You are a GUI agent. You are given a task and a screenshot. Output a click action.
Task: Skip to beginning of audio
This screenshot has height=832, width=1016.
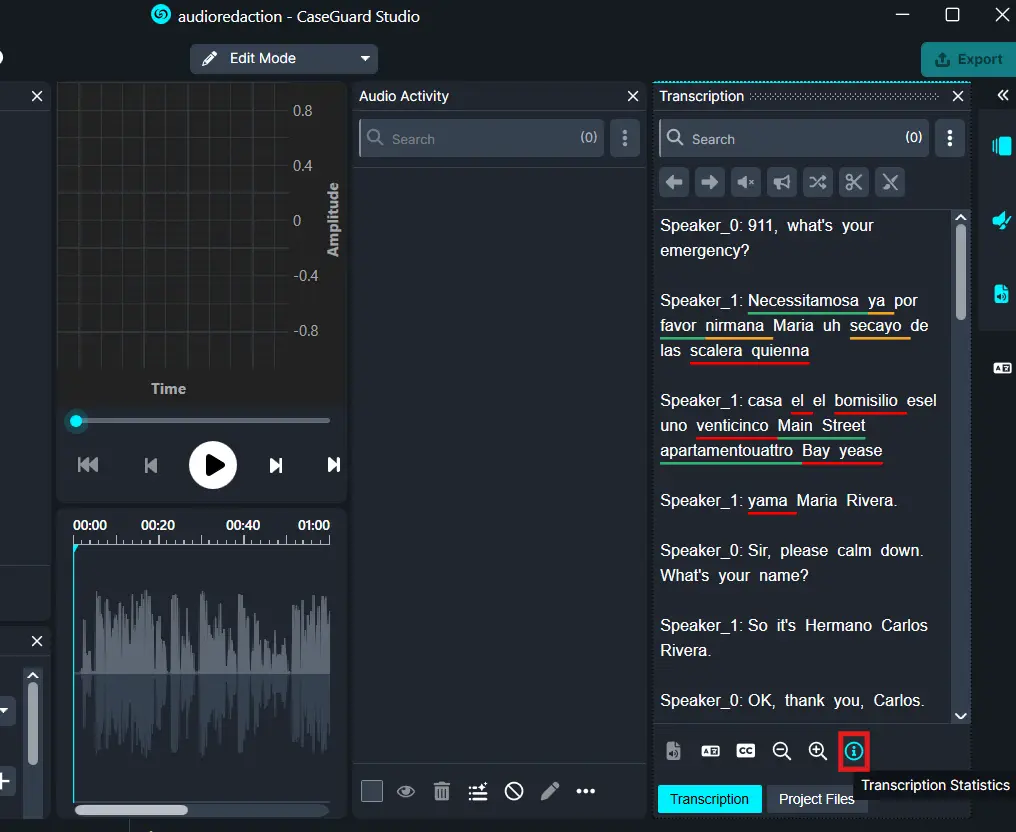point(88,465)
